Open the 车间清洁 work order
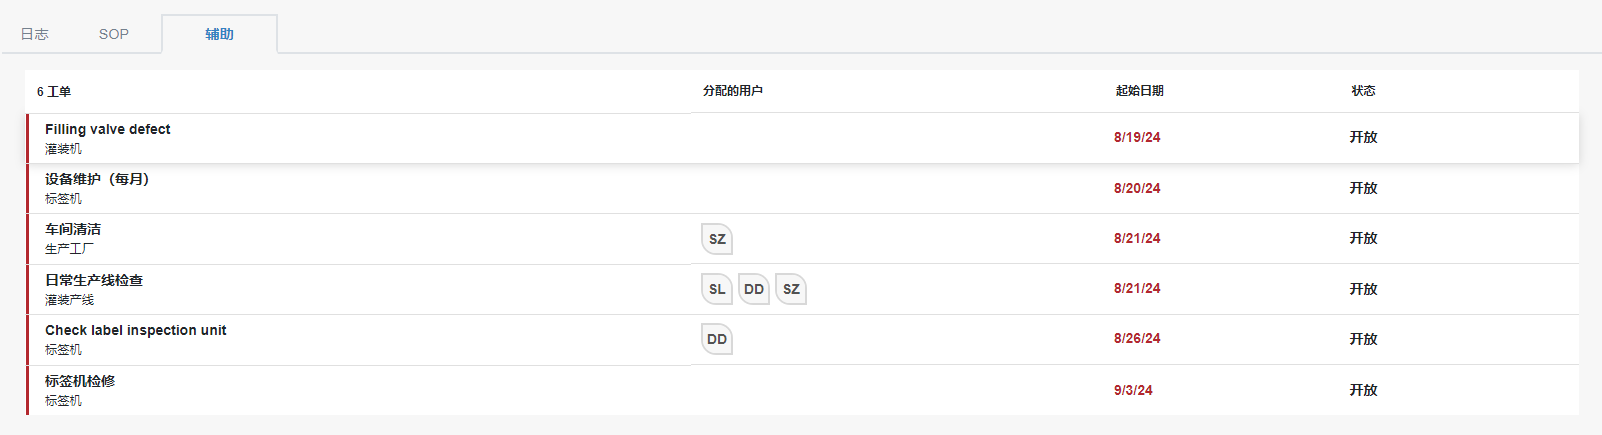Screen dimensions: 1602x435 (x=73, y=229)
